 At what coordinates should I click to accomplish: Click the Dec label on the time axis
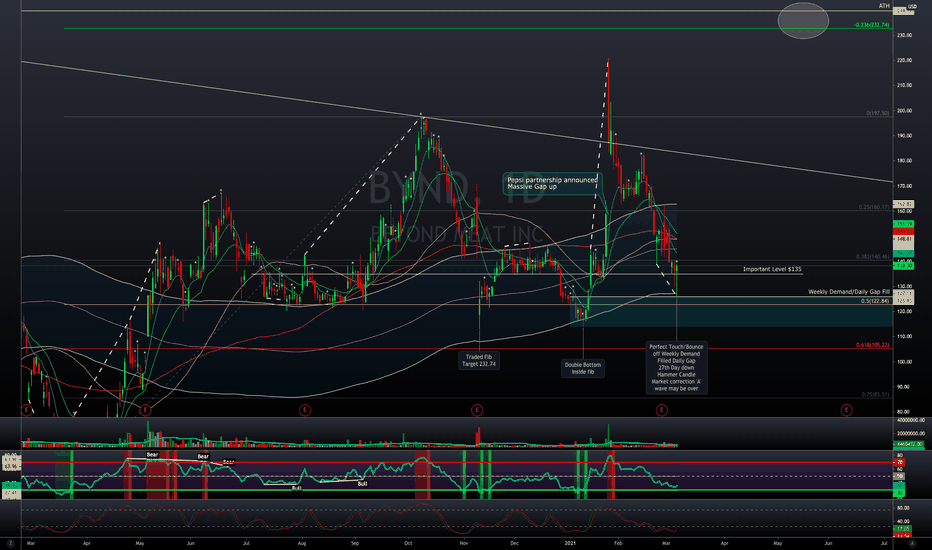515,543
